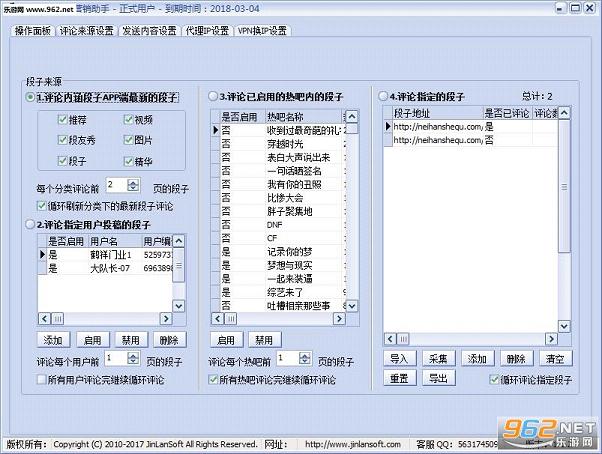Click 热吧 list scroll down arrow
Screen dimensions: 602x454
tap(352, 306)
